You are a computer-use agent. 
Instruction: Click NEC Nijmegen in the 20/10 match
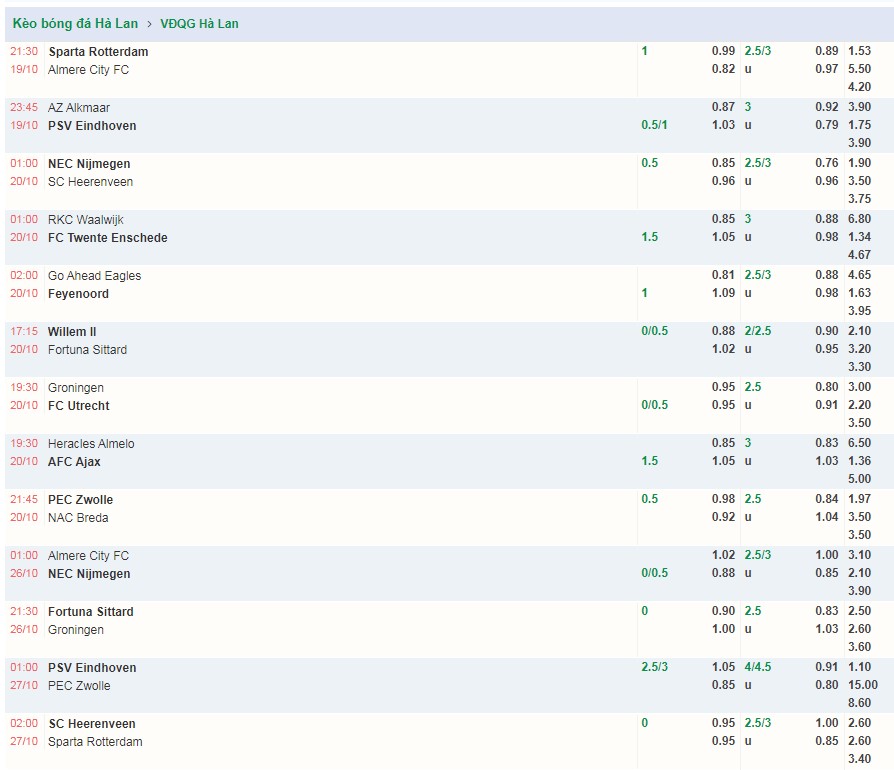click(89, 164)
